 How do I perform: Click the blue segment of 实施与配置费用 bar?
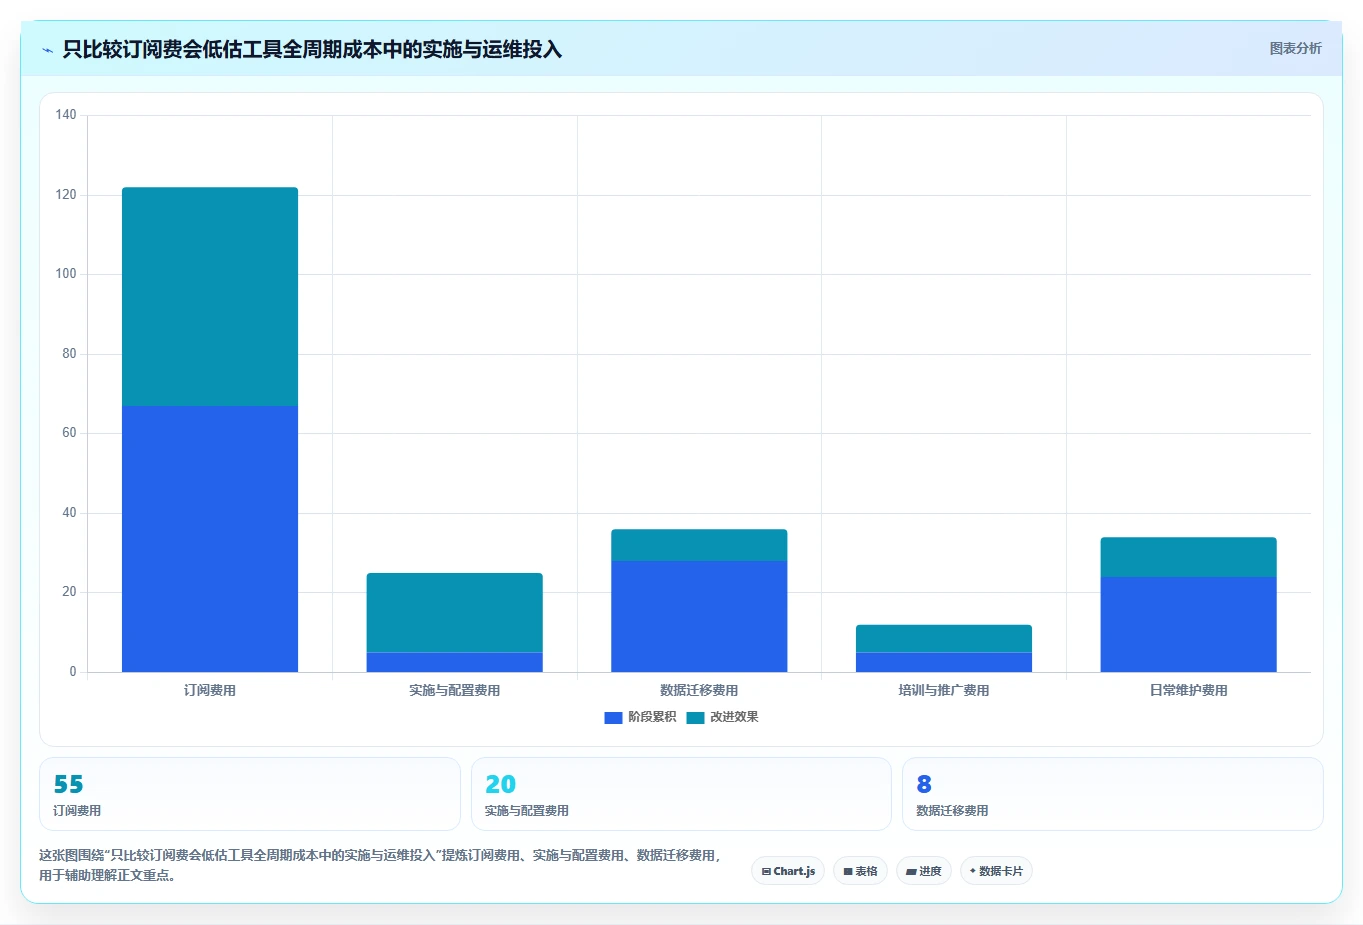coord(455,662)
